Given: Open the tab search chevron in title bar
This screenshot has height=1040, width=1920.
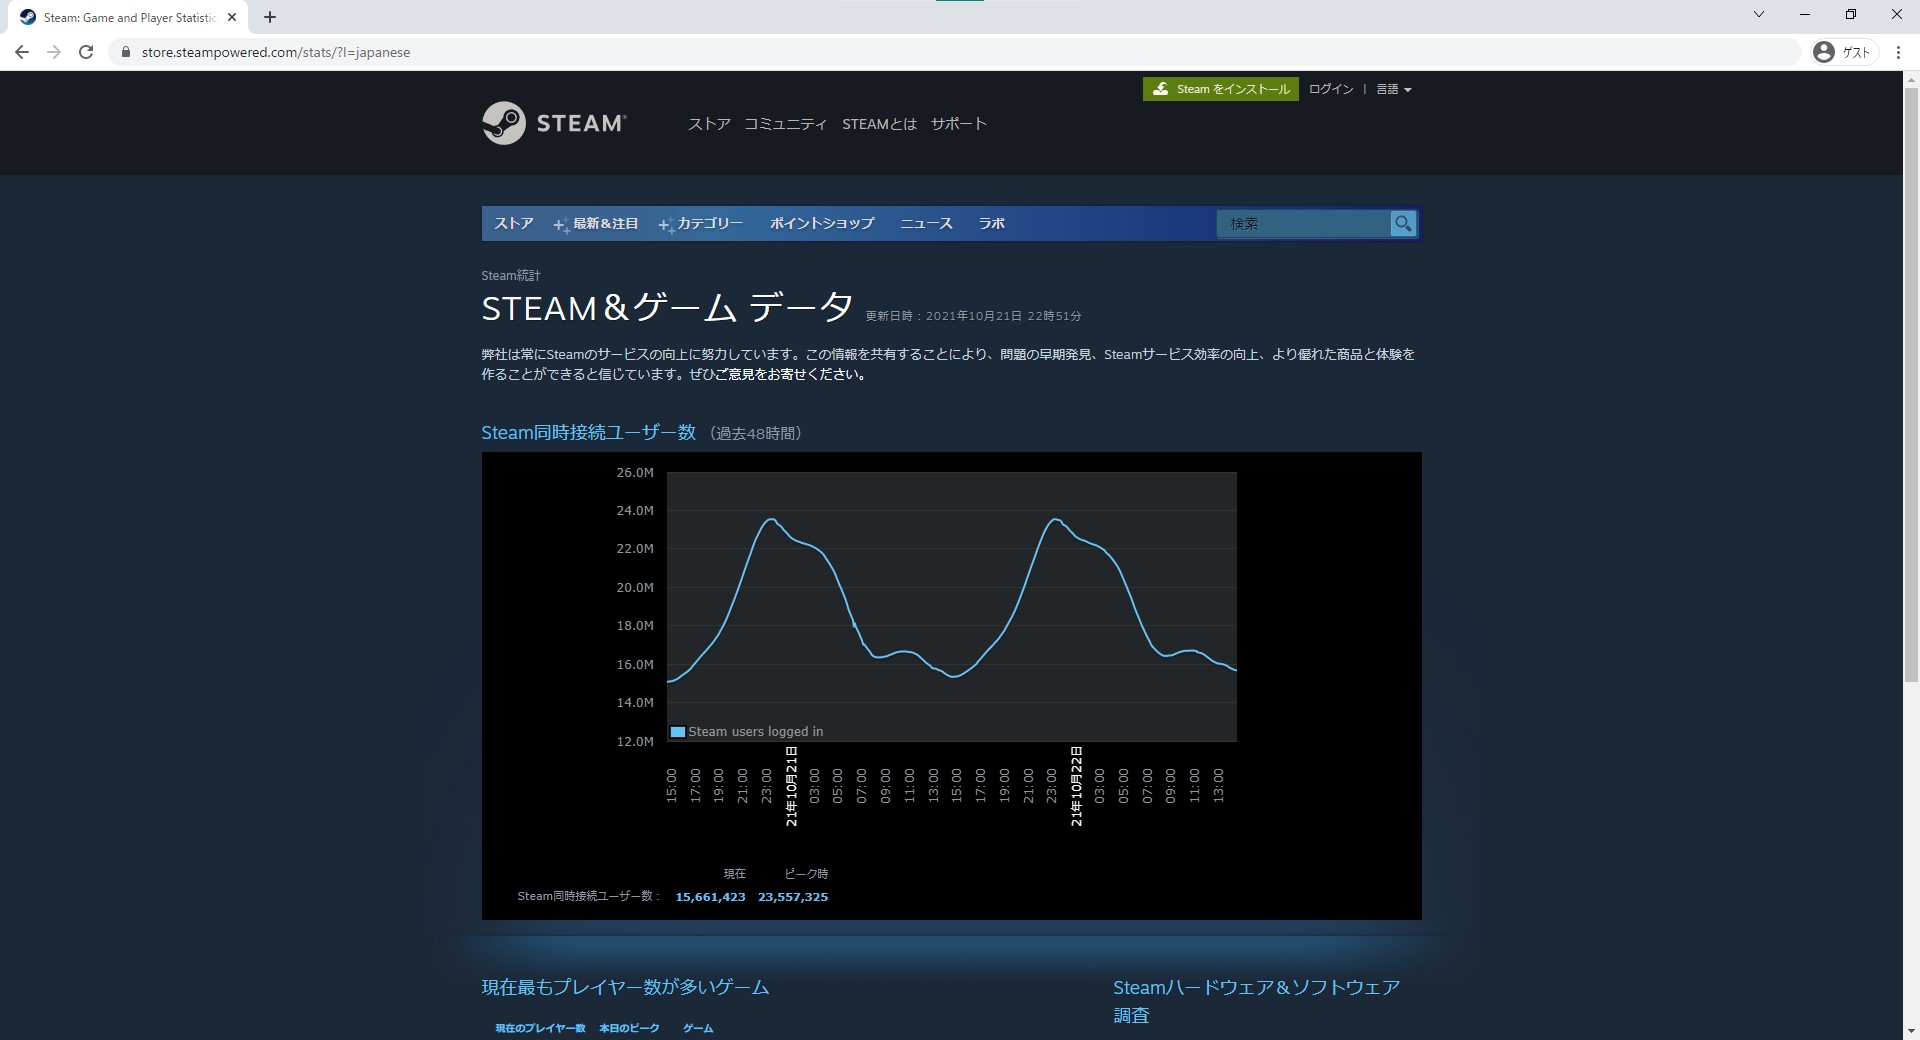Looking at the screenshot, I should point(1759,14).
